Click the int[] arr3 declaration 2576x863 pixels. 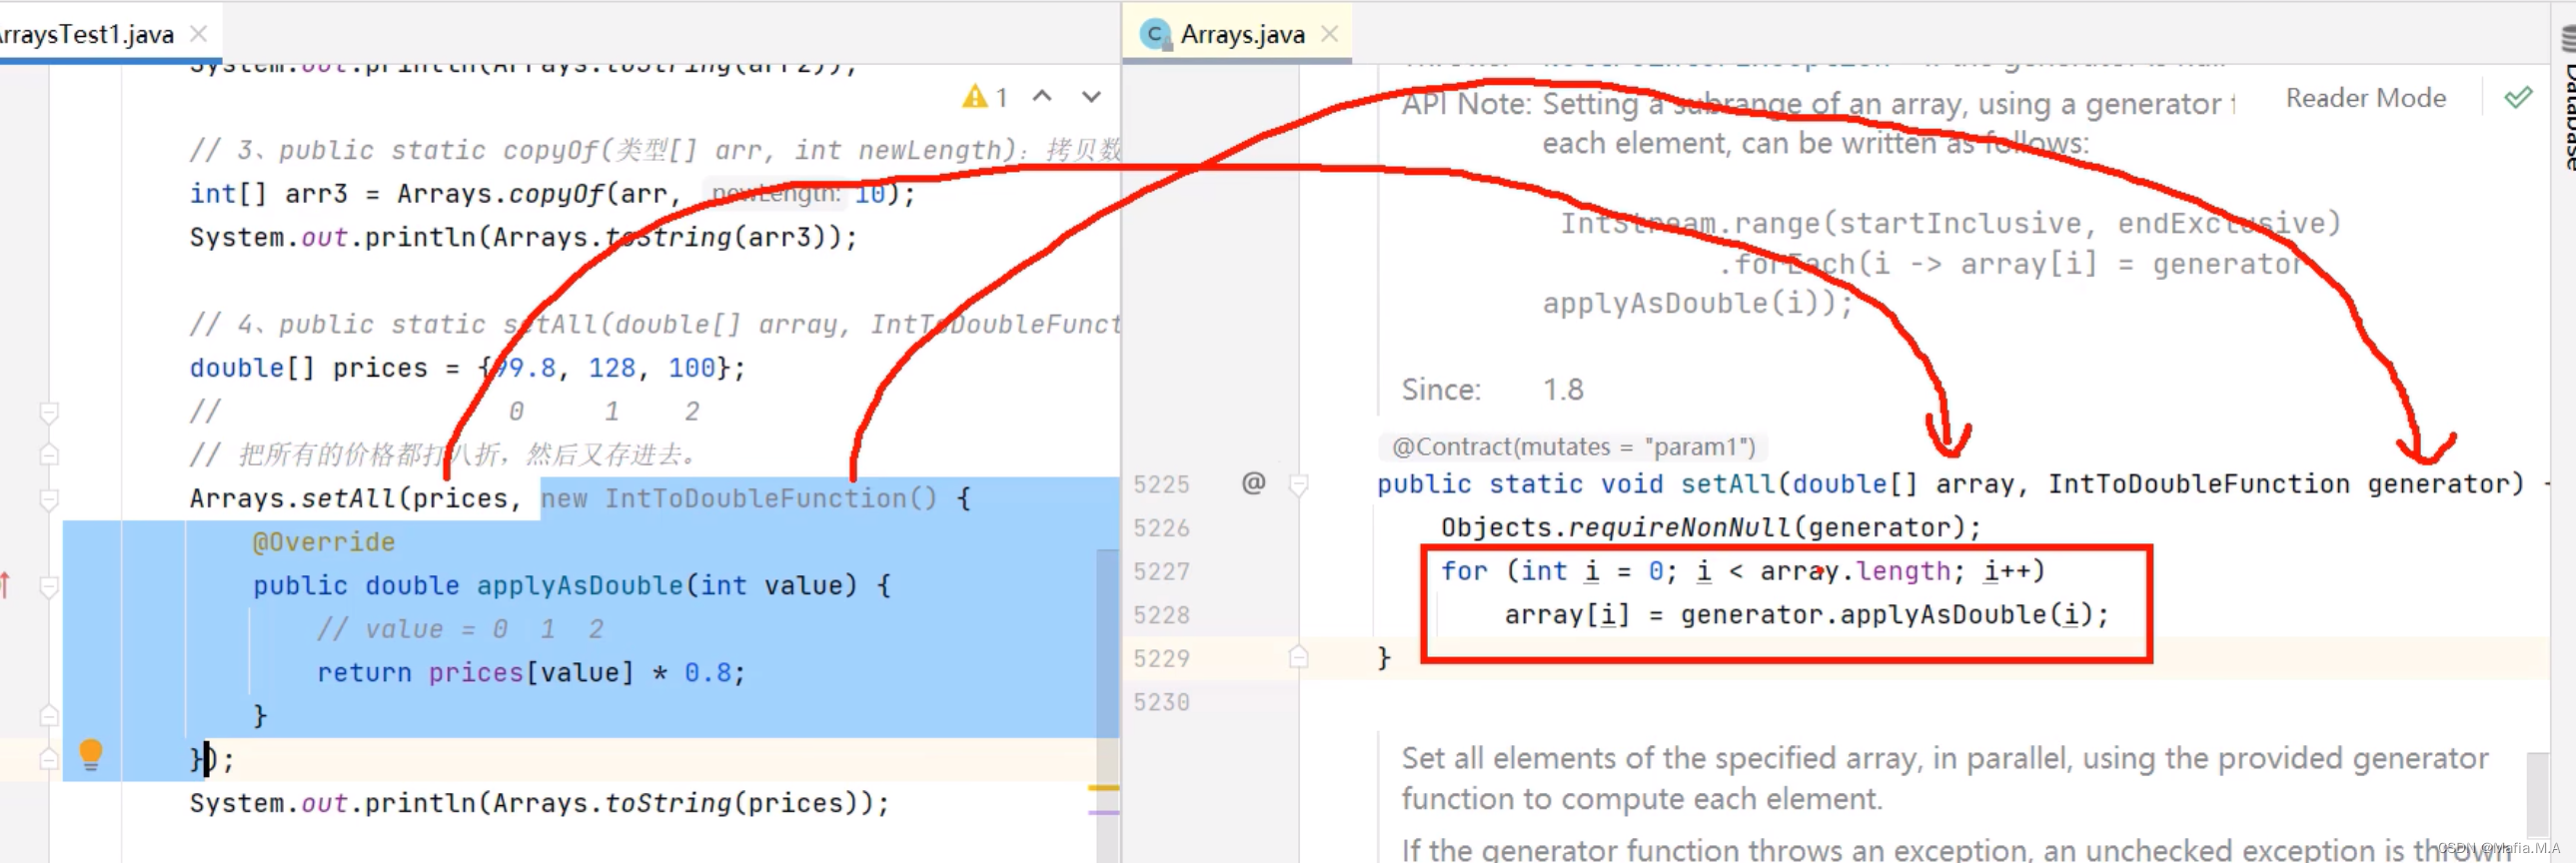(x=268, y=193)
